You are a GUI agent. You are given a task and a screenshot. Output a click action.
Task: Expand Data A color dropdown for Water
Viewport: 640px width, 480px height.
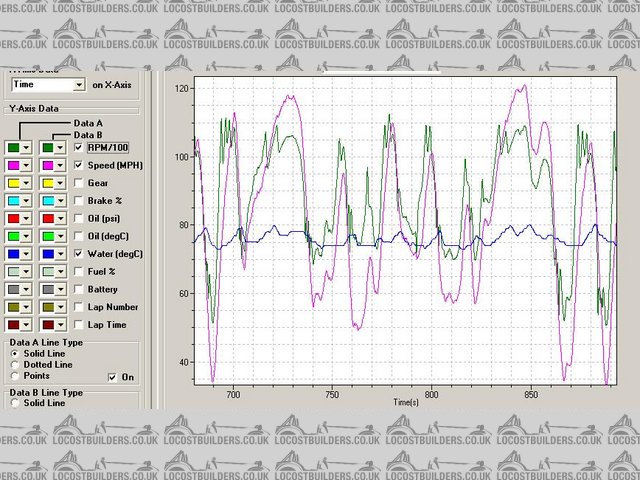[x=27, y=254]
